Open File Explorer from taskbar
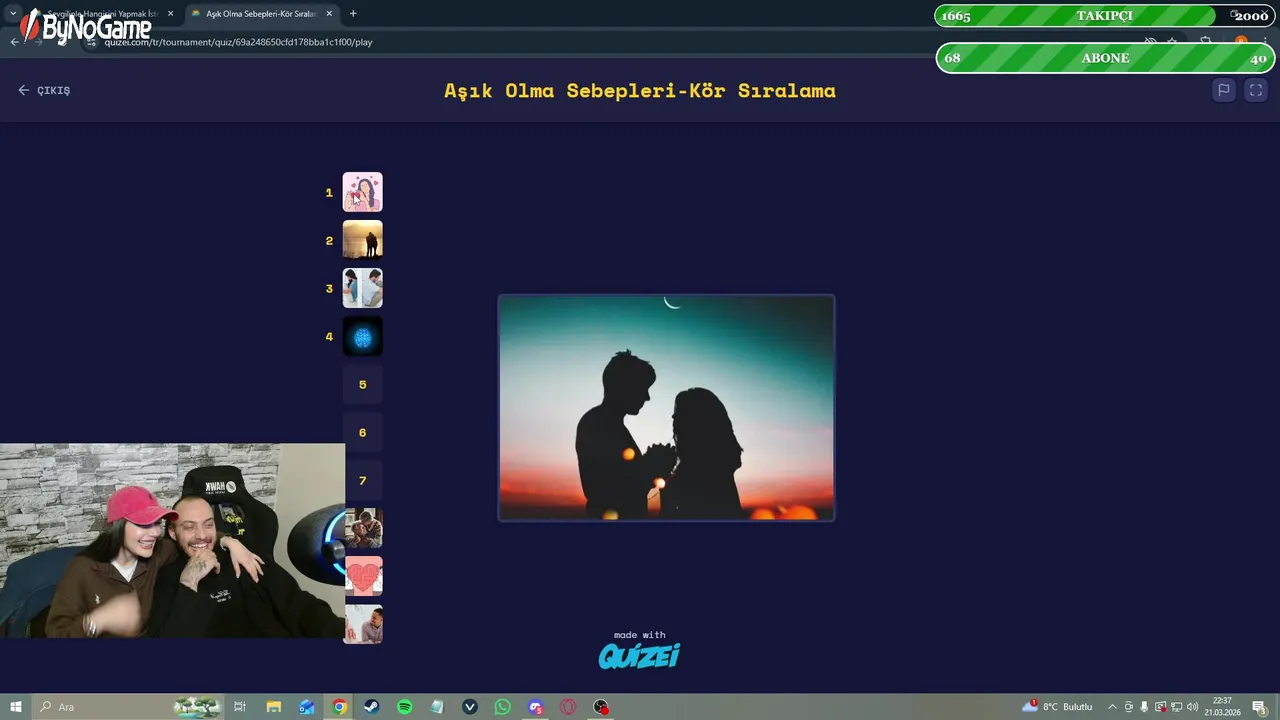 click(273, 707)
